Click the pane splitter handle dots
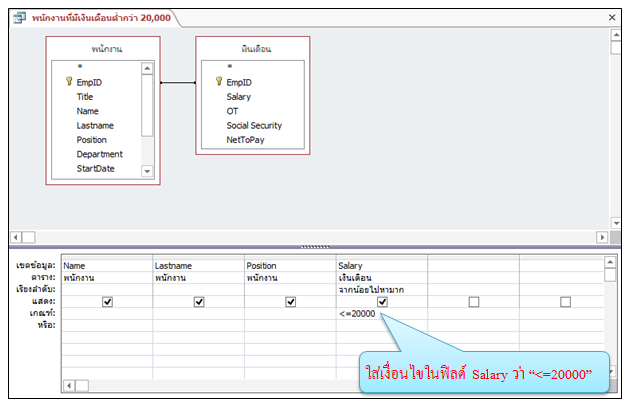This screenshot has height=403, width=628. (315, 247)
